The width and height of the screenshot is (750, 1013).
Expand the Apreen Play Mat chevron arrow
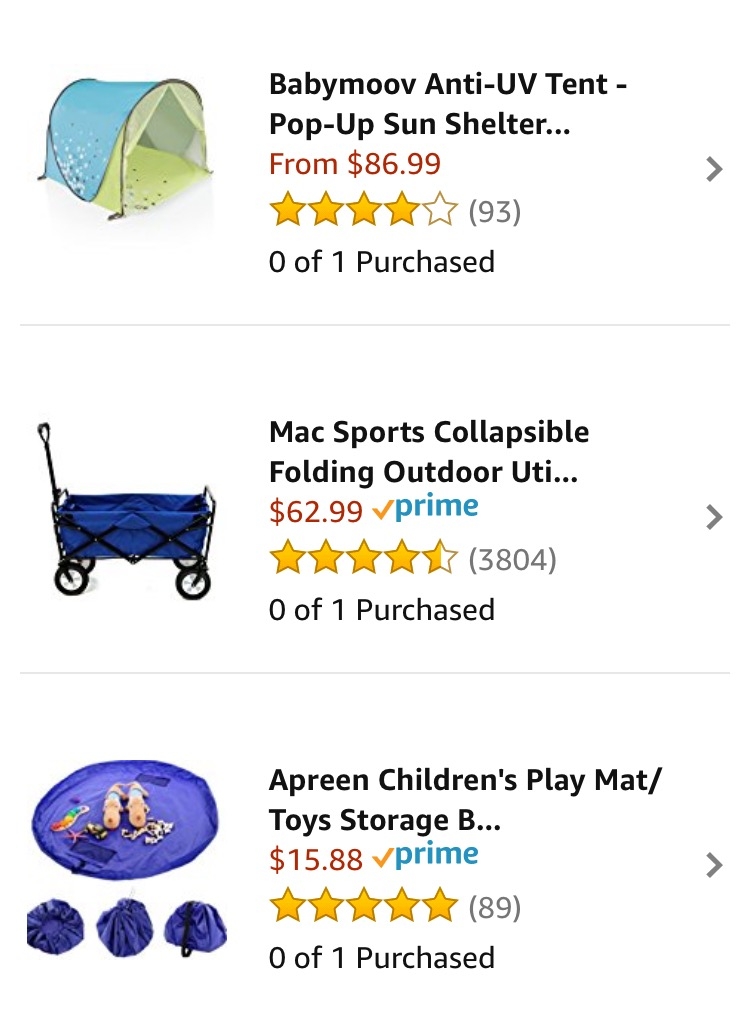pyautogui.click(x=714, y=865)
